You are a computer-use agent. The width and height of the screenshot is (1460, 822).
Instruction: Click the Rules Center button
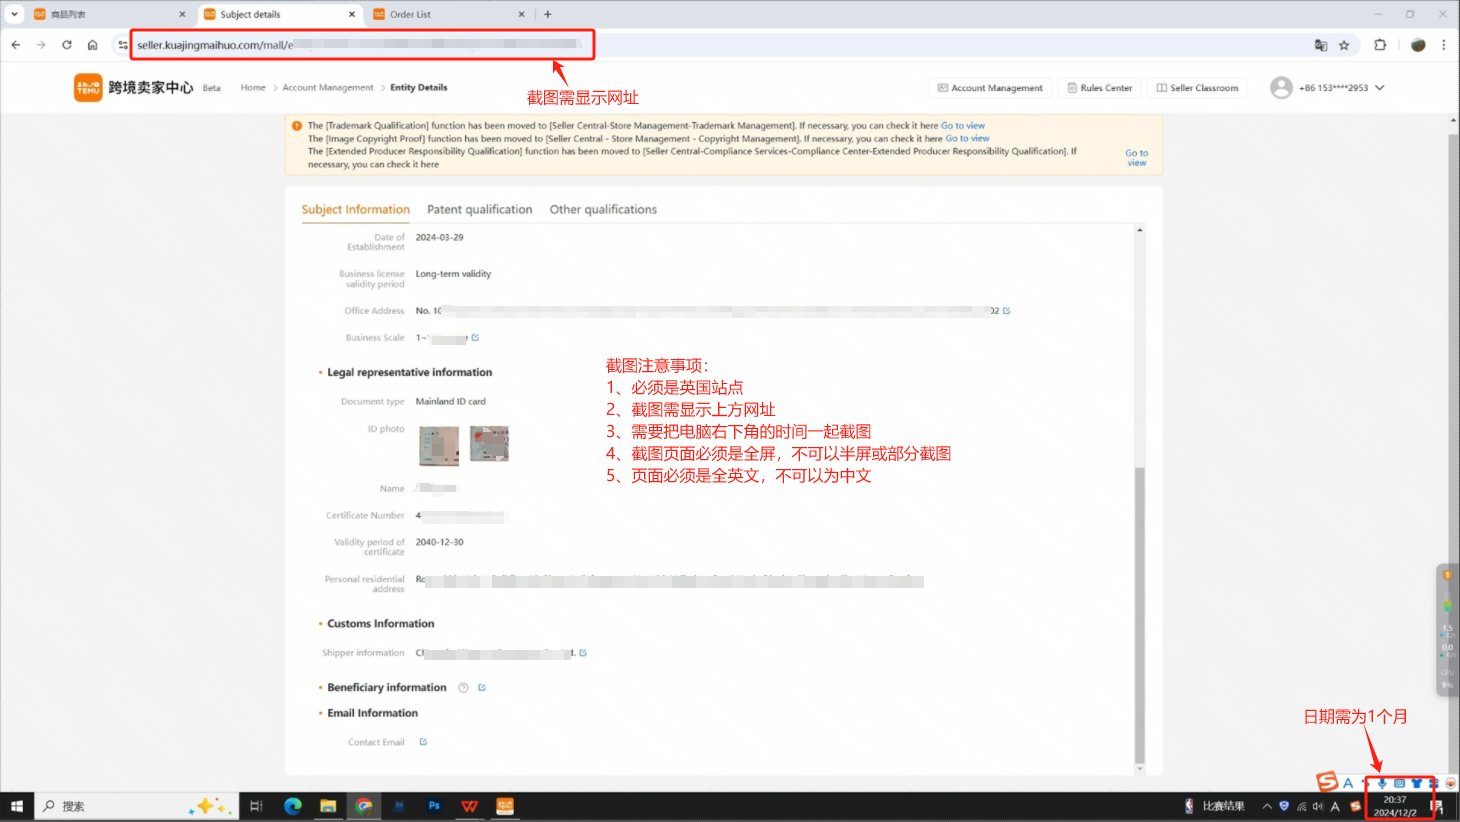pyautogui.click(x=1099, y=88)
